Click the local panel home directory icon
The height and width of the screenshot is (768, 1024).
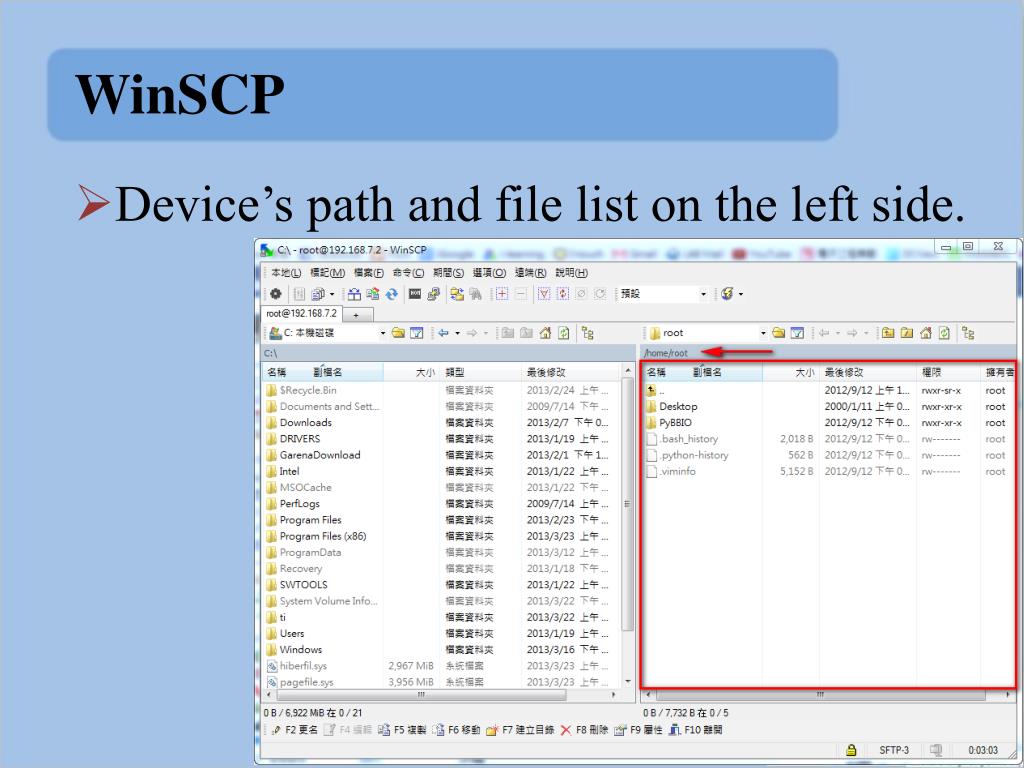tap(545, 333)
